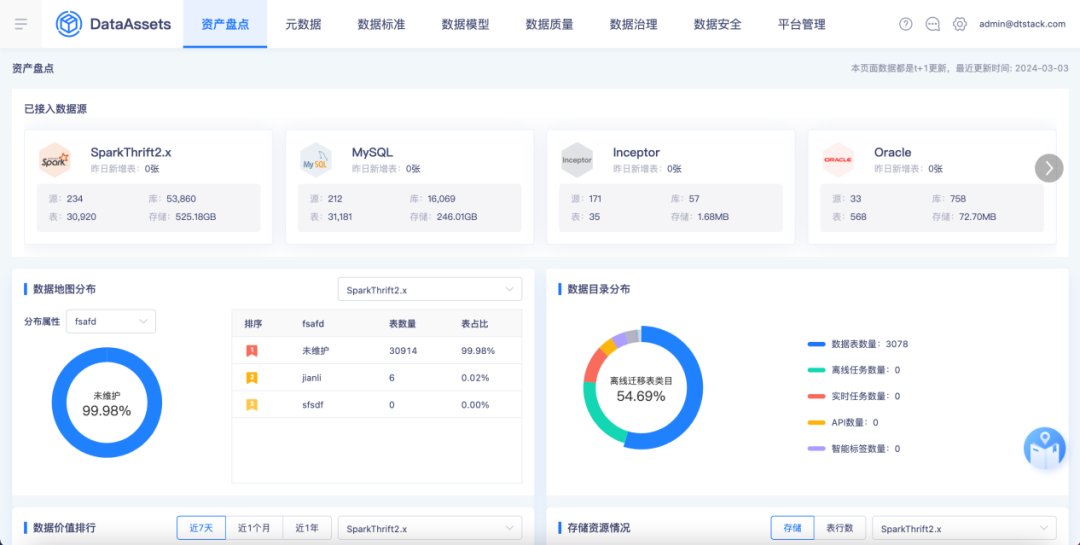This screenshot has height=545, width=1080.
Task: Click the sfsdf table row name
Action: point(312,404)
